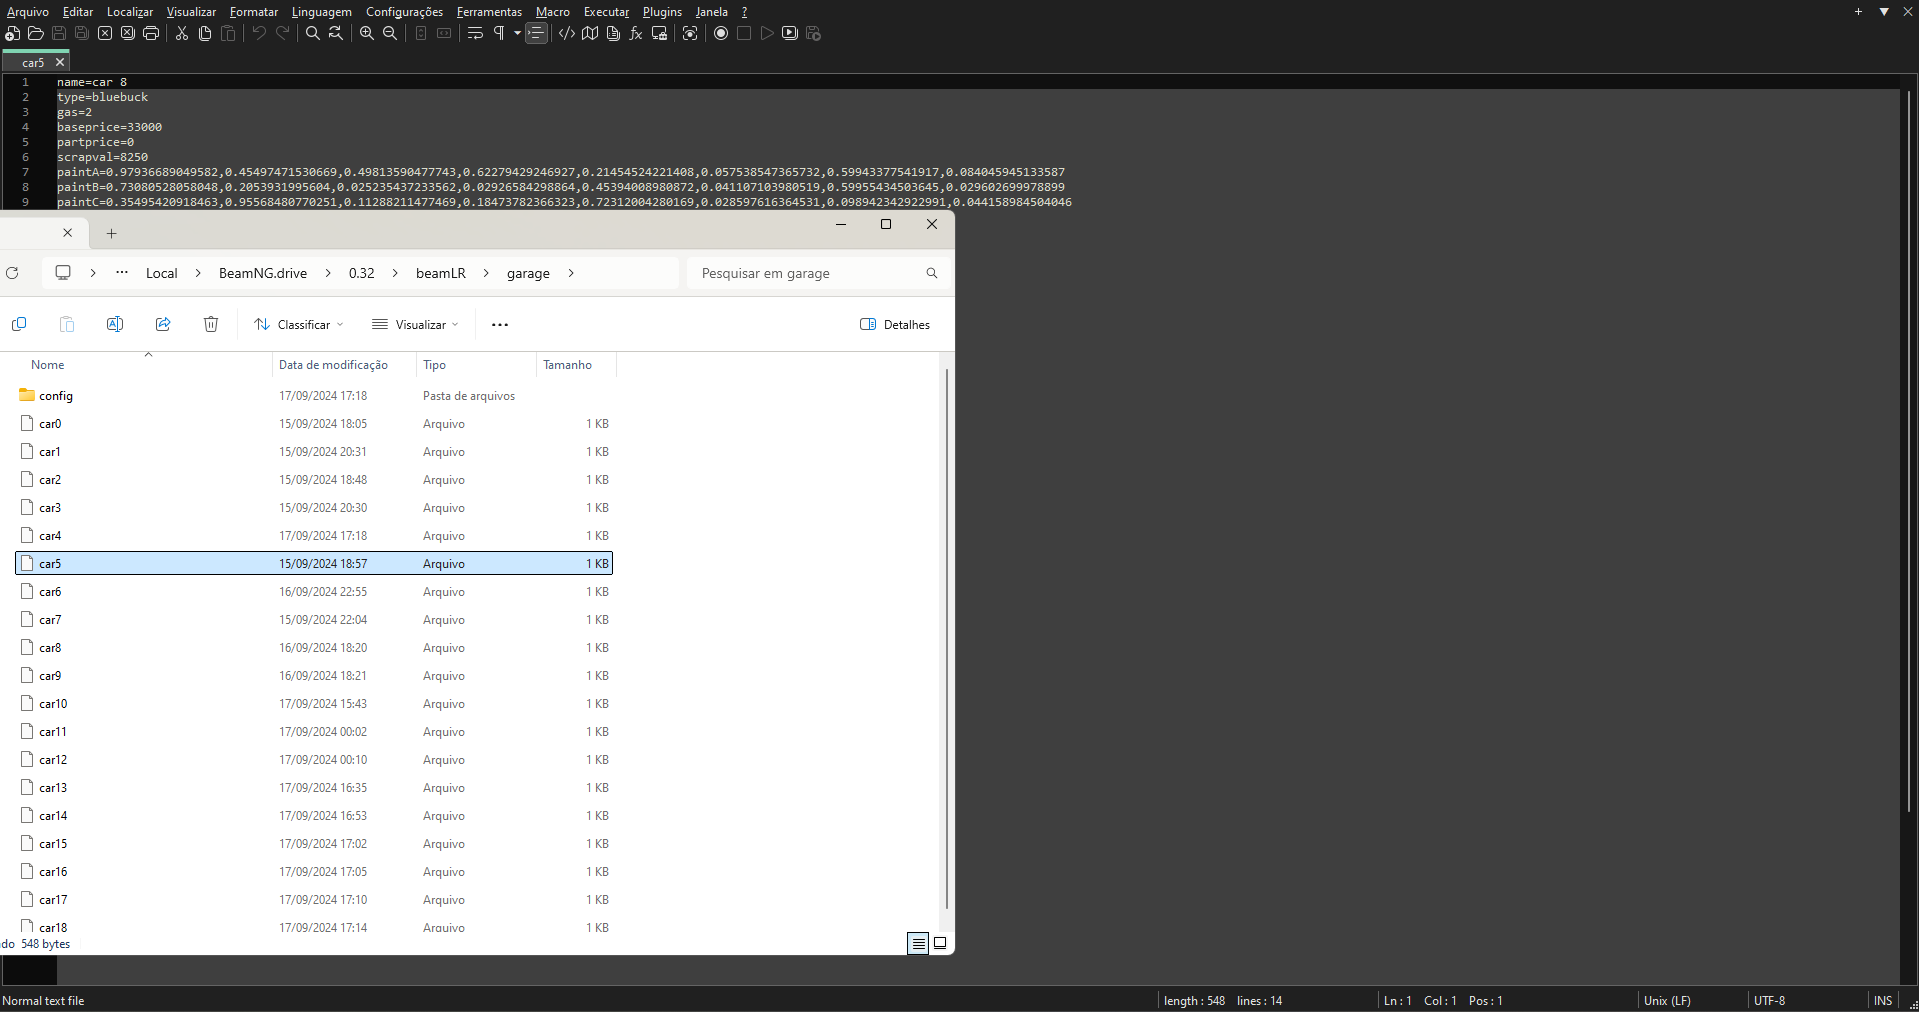Screen dimensions: 1919x1012
Task: Refresh the garage folder in Explorer
Action: (x=13, y=273)
